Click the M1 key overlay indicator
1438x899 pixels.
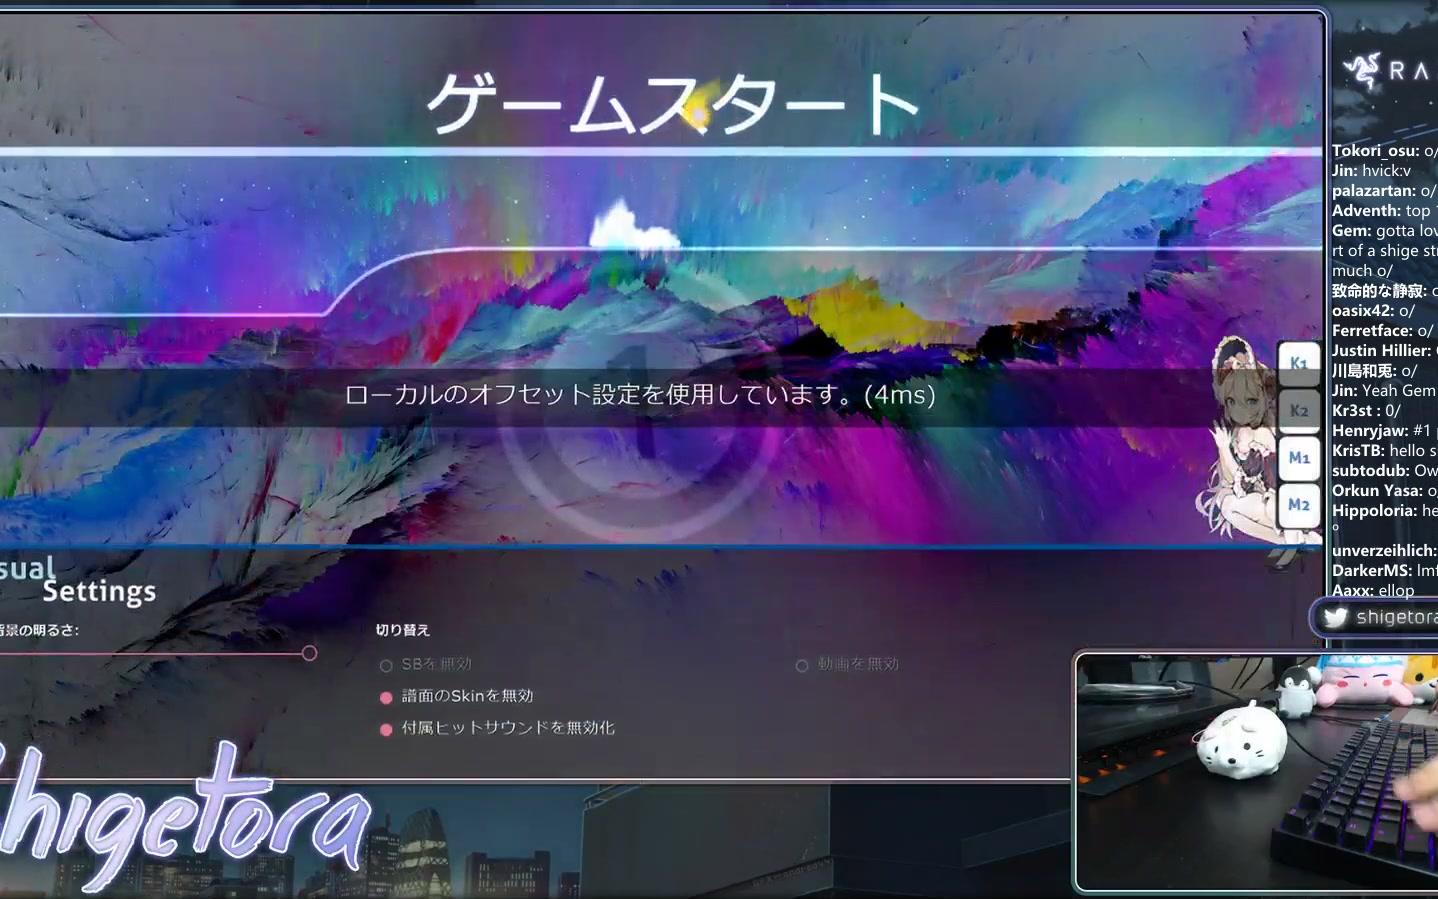coord(1299,458)
